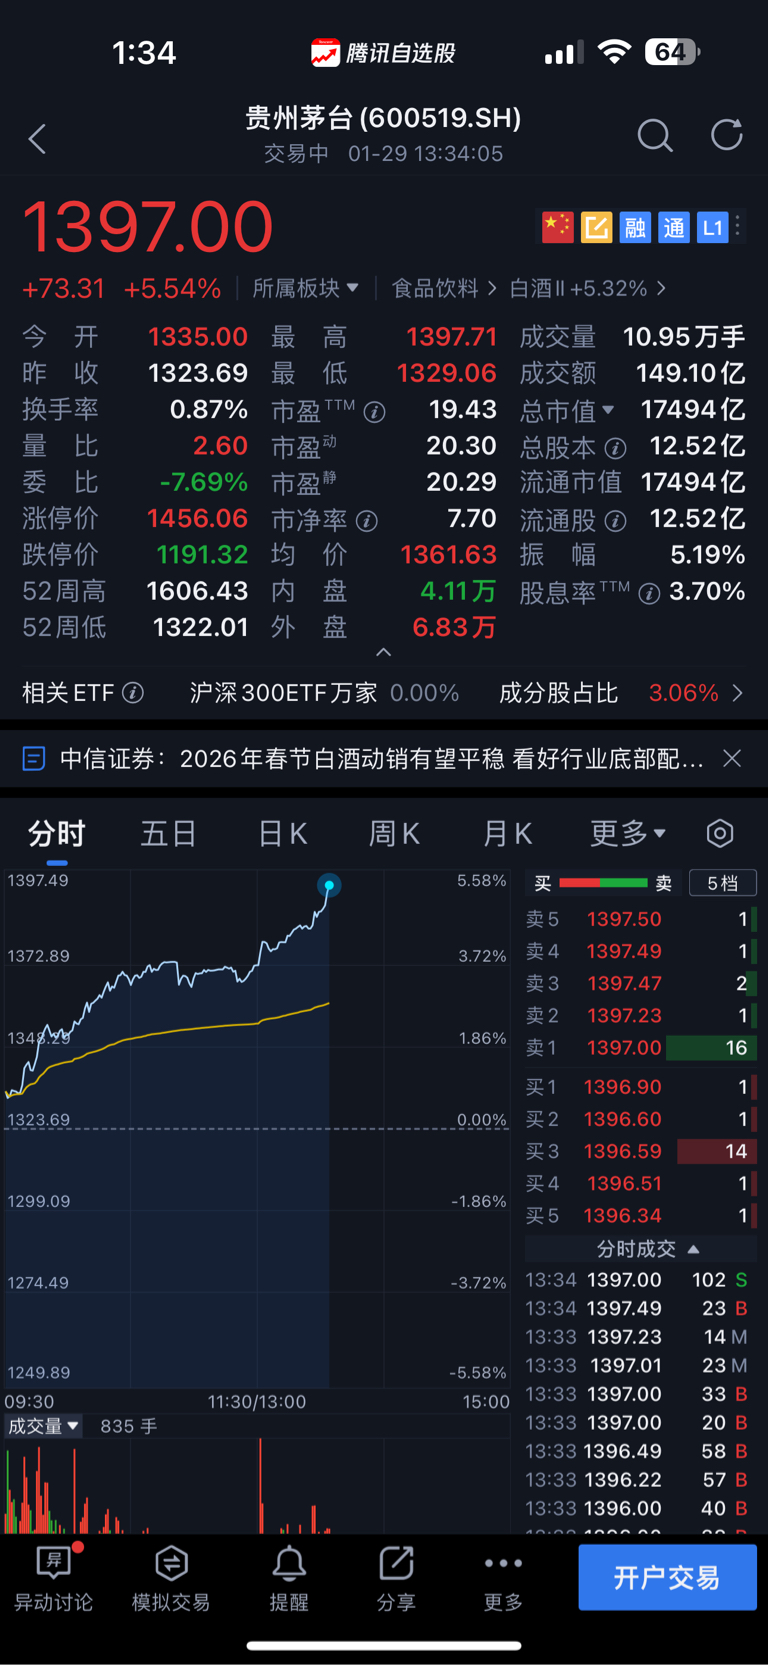Viewport: 768px width, 1665px height.
Task: Tap 买3 1396.59 order row
Action: point(641,1151)
